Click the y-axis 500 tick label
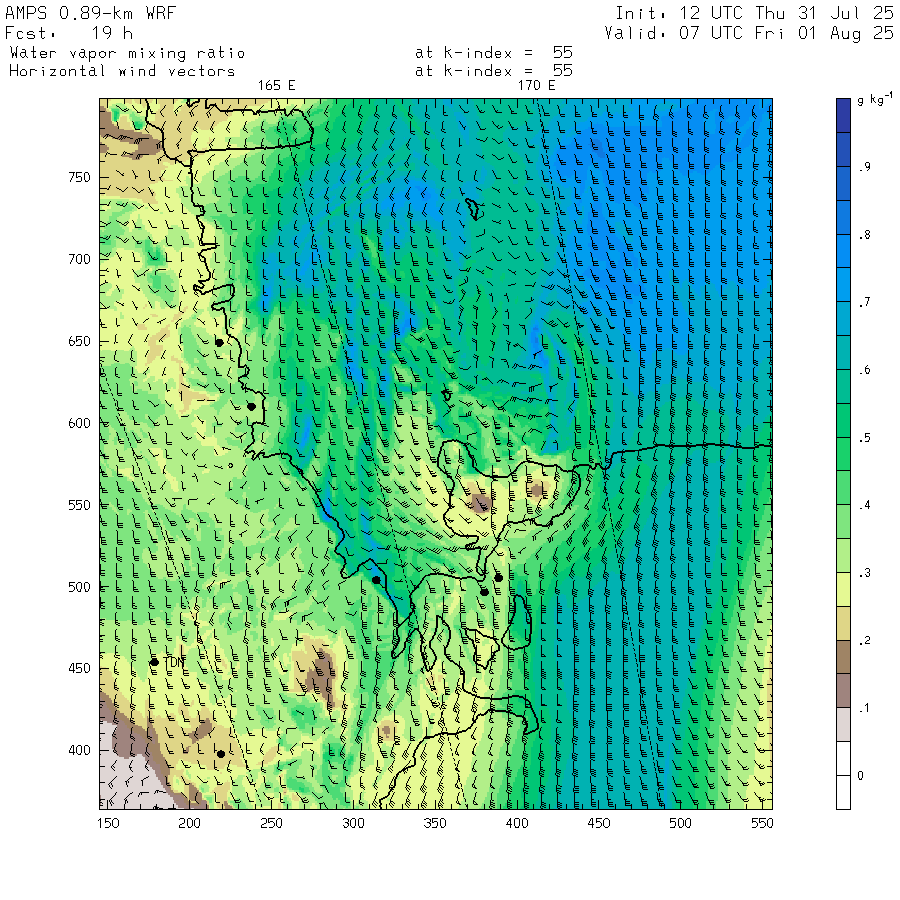The width and height of the screenshot is (900, 900). click(x=79, y=587)
